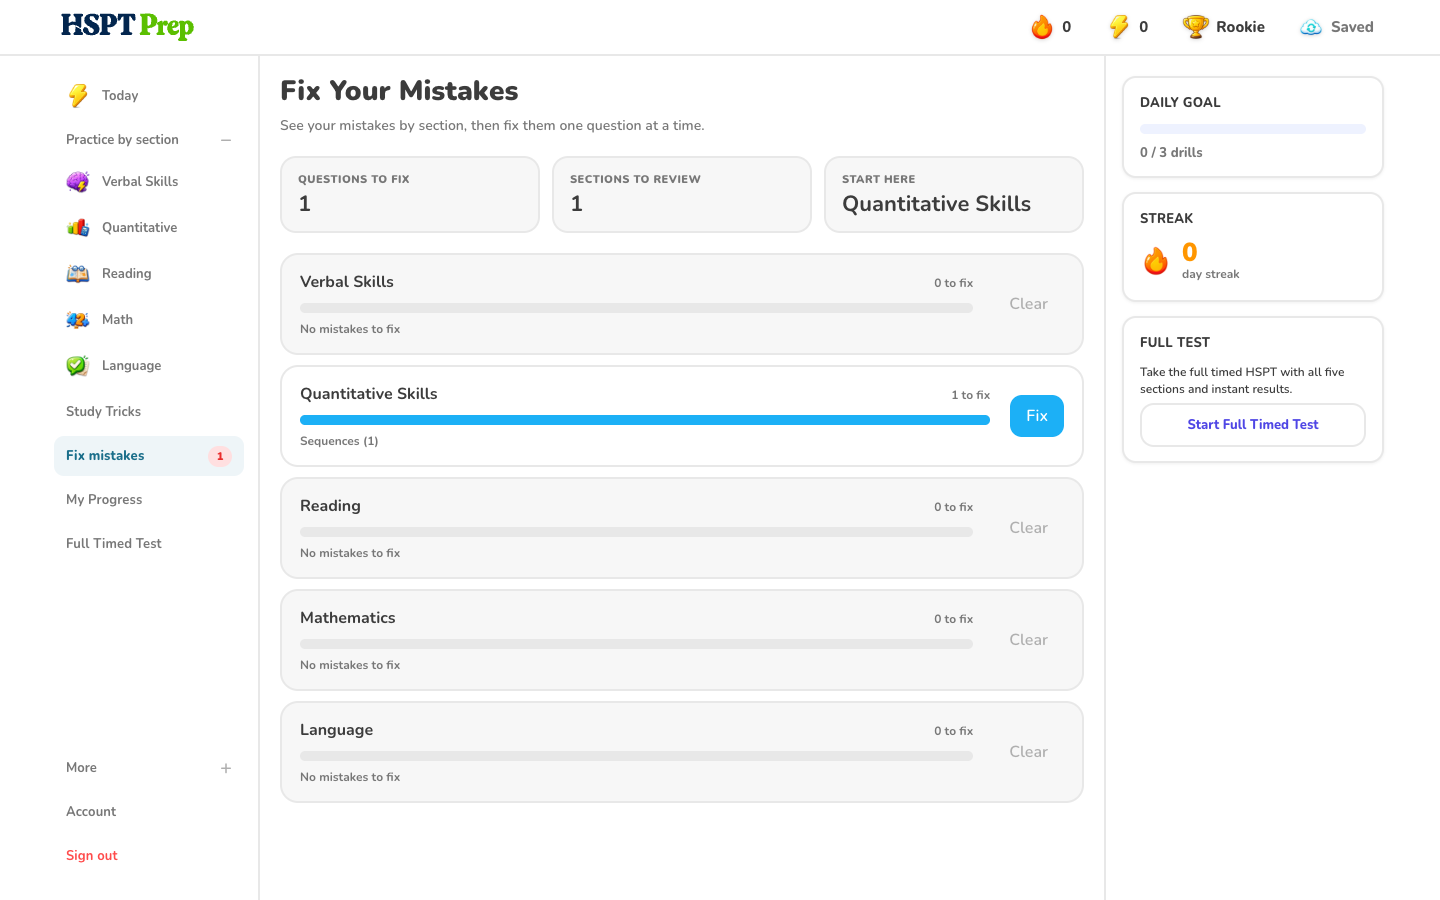This screenshot has height=900, width=1440.
Task: Click the Rookie trophy icon
Action: [x=1195, y=27]
